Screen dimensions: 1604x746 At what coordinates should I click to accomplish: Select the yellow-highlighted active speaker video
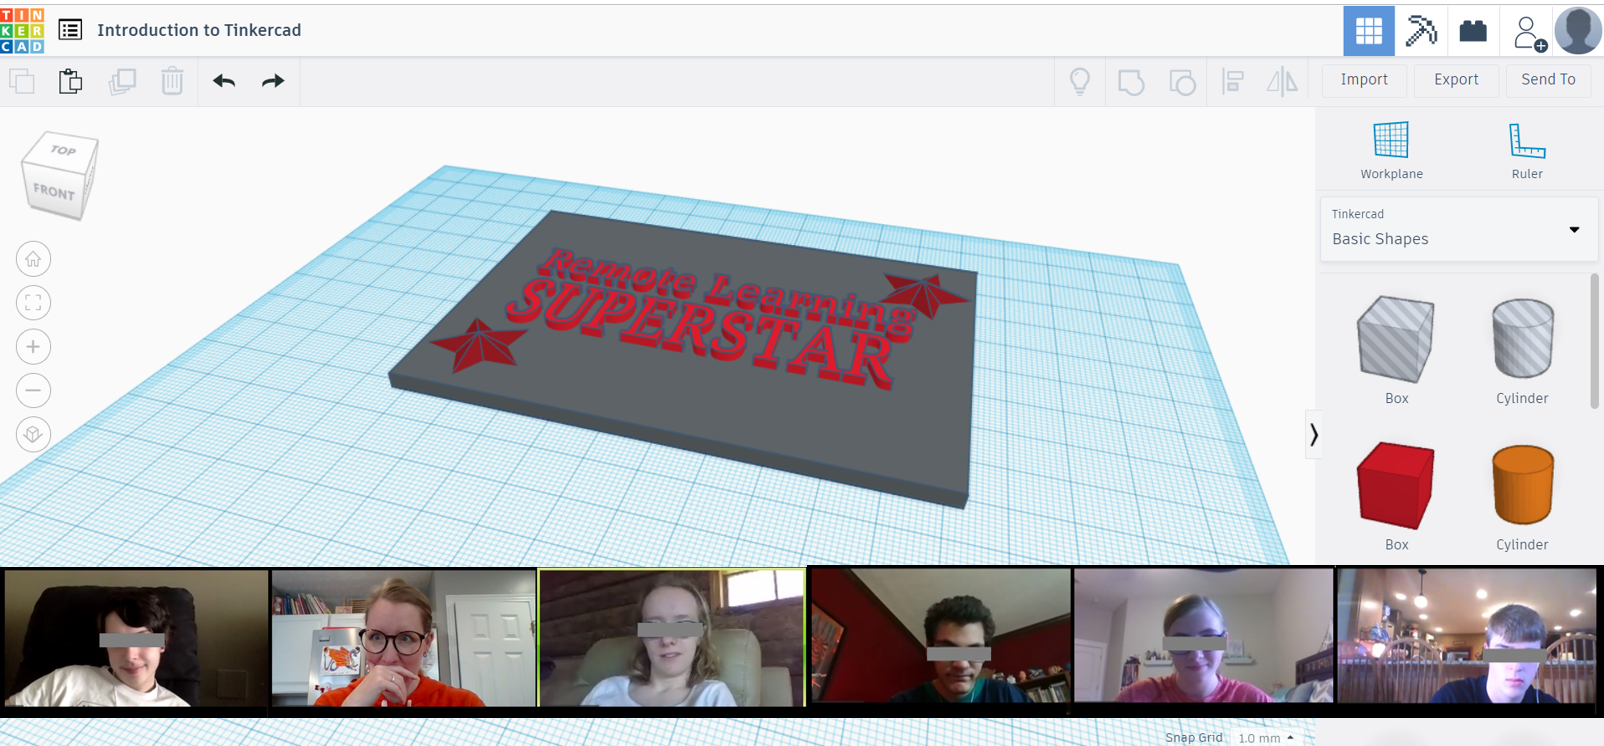[x=672, y=638]
